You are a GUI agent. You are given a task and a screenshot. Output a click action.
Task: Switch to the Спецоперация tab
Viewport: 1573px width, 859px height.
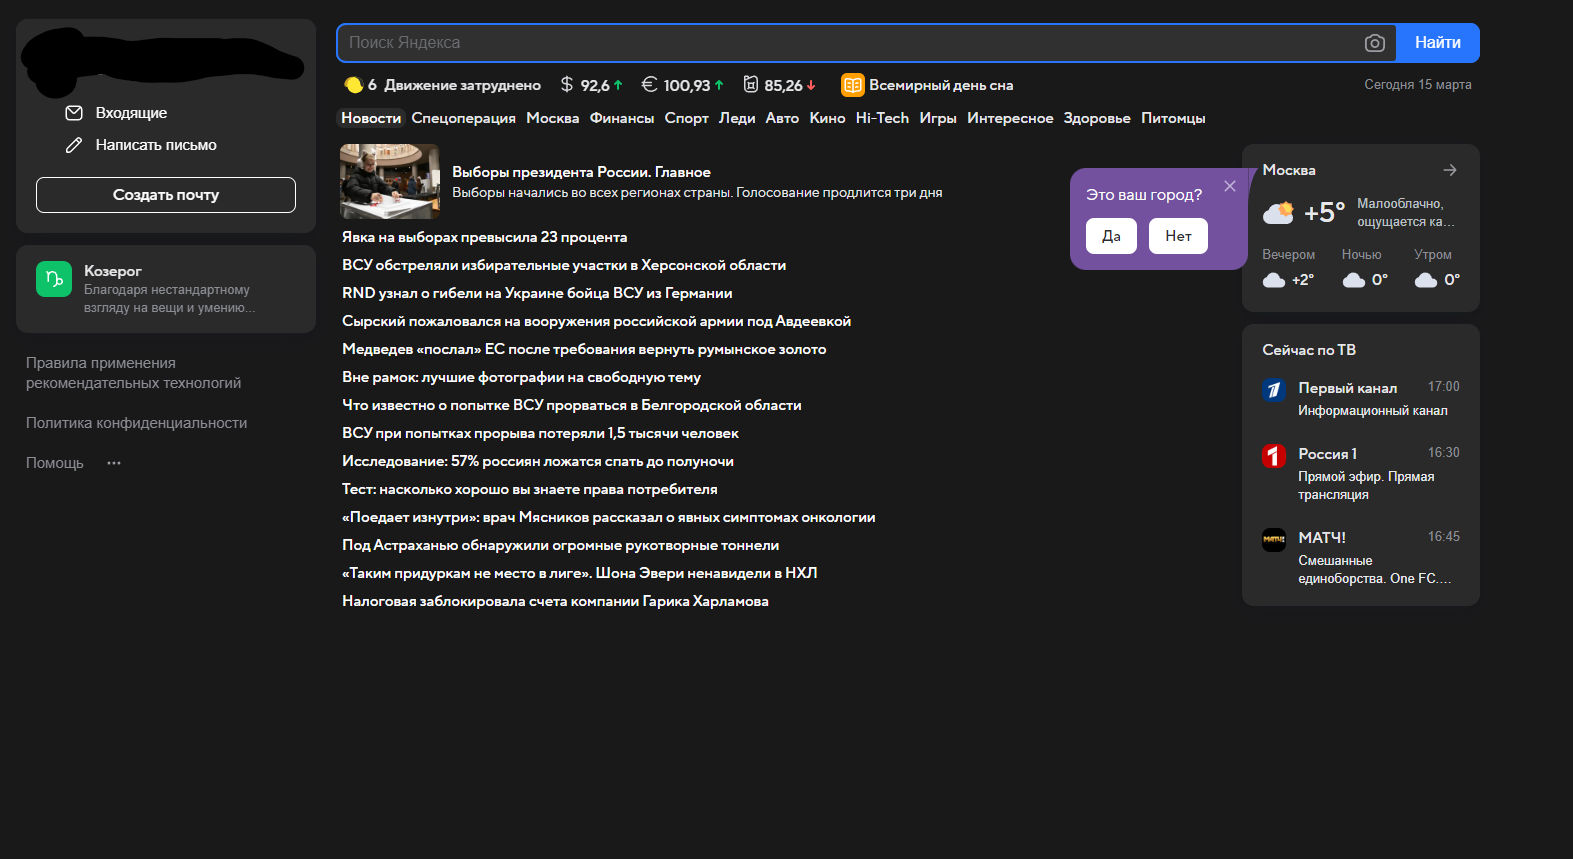pyautogui.click(x=464, y=118)
